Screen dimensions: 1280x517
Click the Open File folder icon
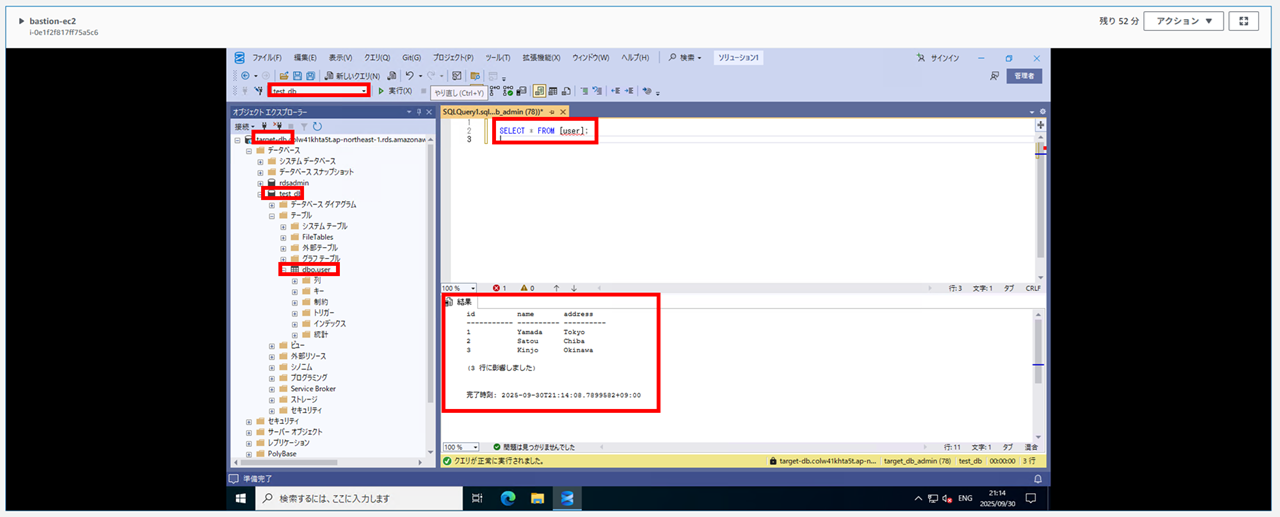[284, 76]
